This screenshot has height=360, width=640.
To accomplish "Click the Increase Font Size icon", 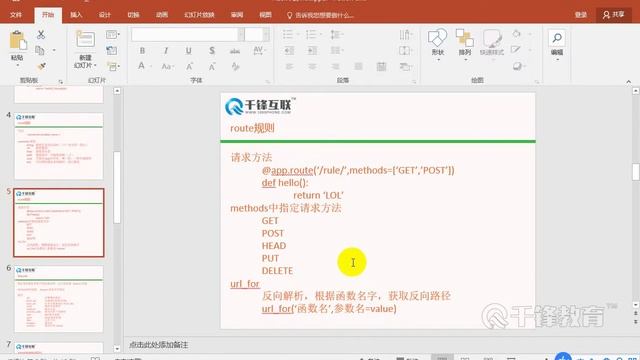I will pos(189,66).
